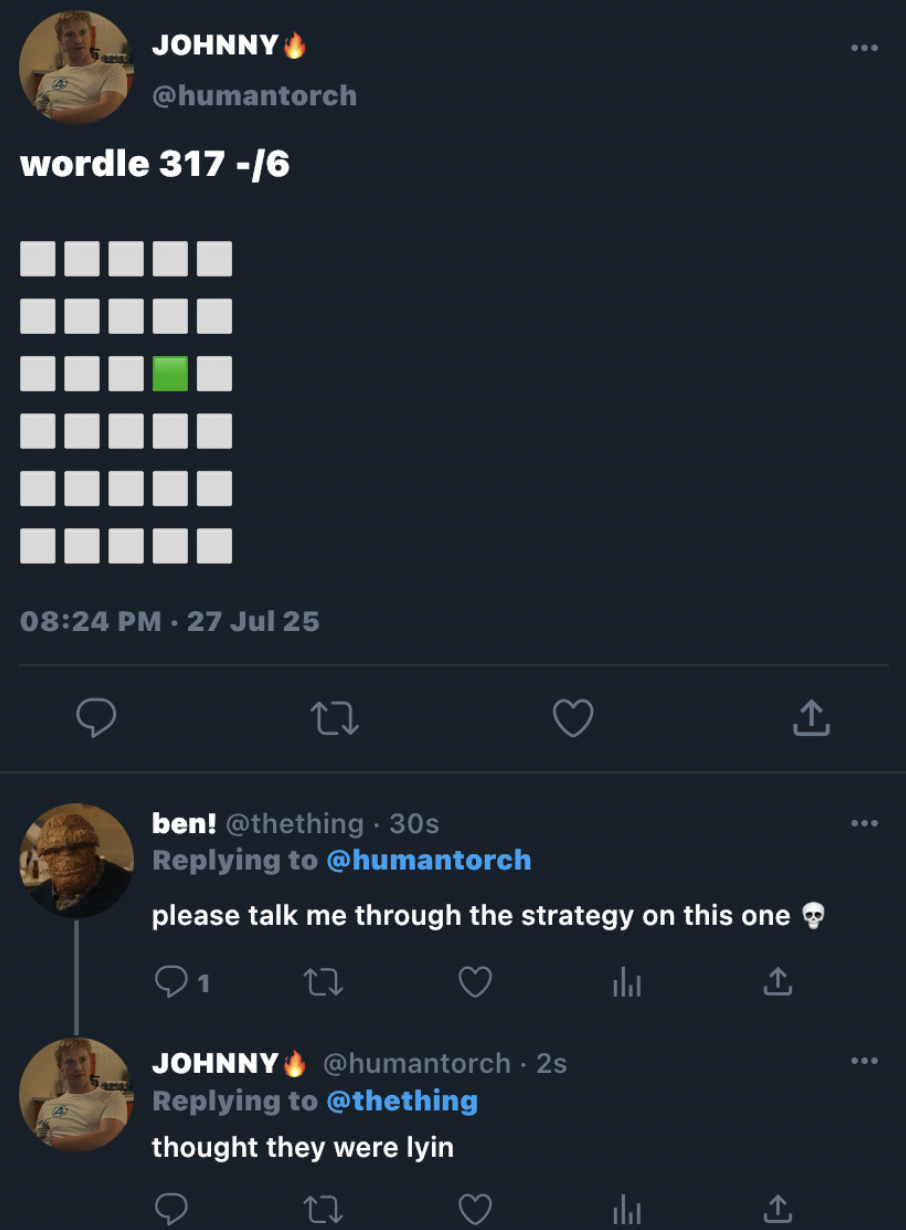Reply to the main wordle tweet
This screenshot has width=906, height=1230.
click(96, 717)
